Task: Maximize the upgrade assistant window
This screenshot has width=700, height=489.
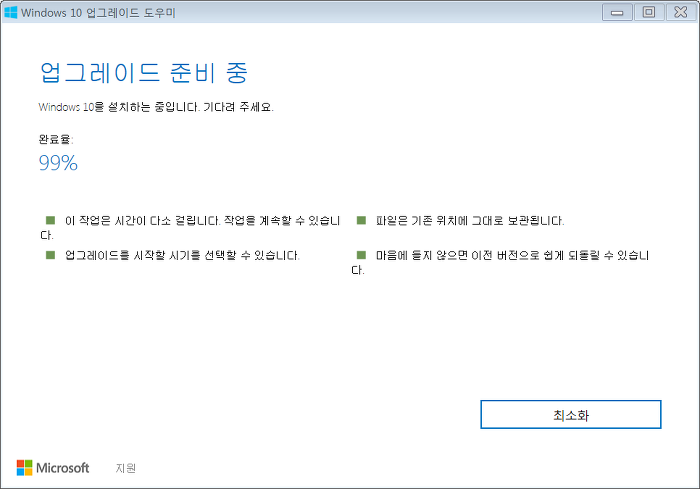Action: click(x=649, y=13)
